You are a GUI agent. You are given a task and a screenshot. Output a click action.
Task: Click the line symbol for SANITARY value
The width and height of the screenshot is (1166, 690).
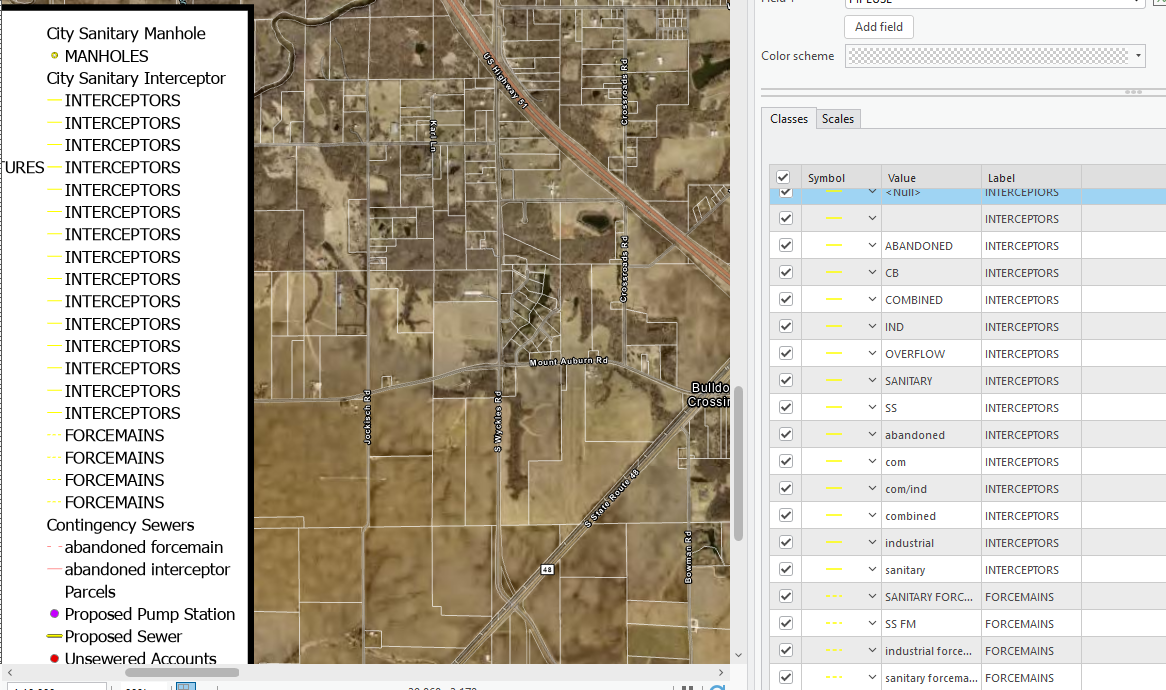click(834, 381)
